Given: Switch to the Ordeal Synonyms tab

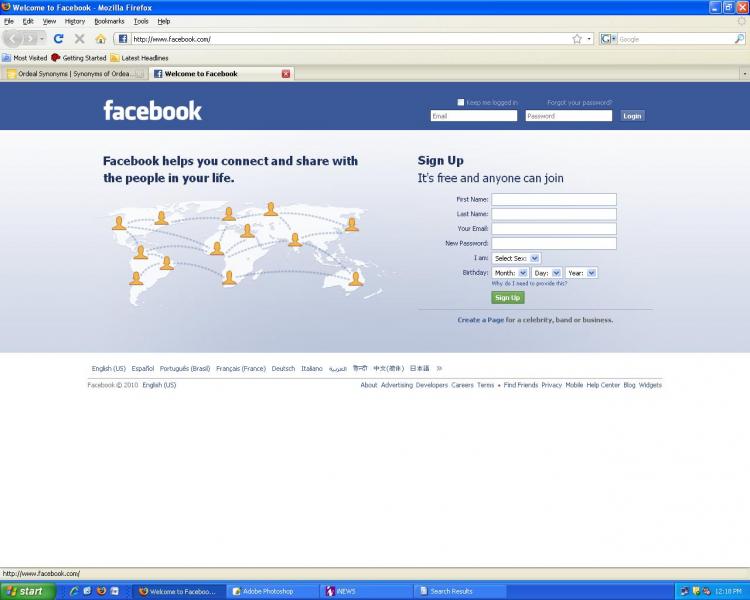Looking at the screenshot, I should tap(74, 74).
